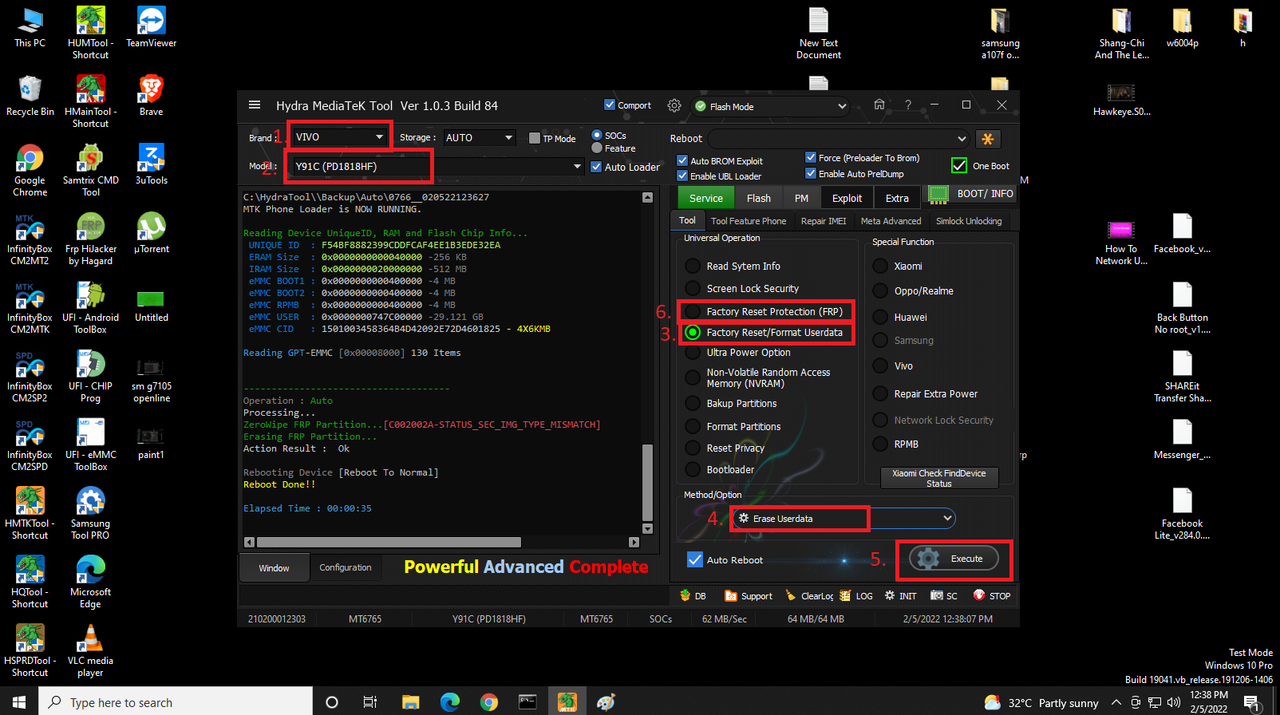Open File Explorer in taskbar
This screenshot has width=1280, height=715.
(x=409, y=702)
